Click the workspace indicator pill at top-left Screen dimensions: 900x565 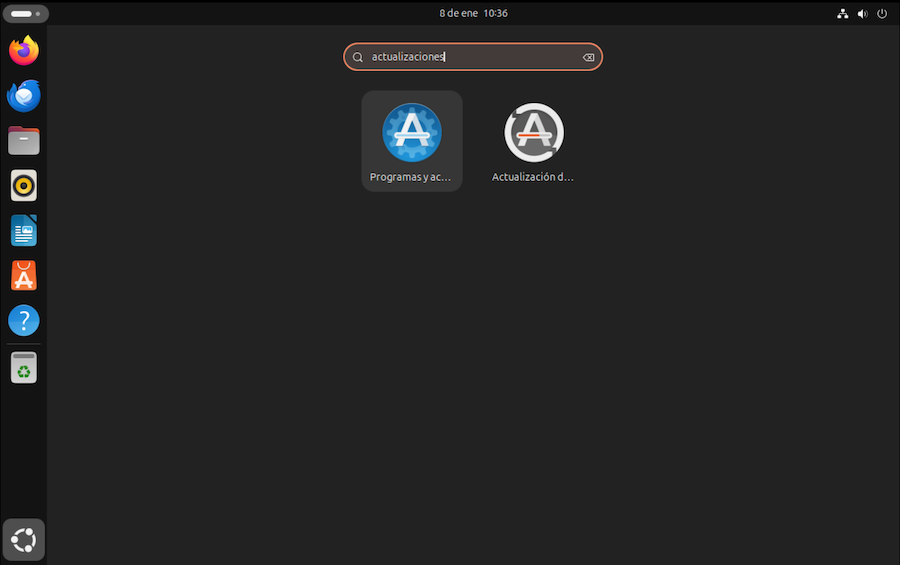pyautogui.click(x=24, y=13)
